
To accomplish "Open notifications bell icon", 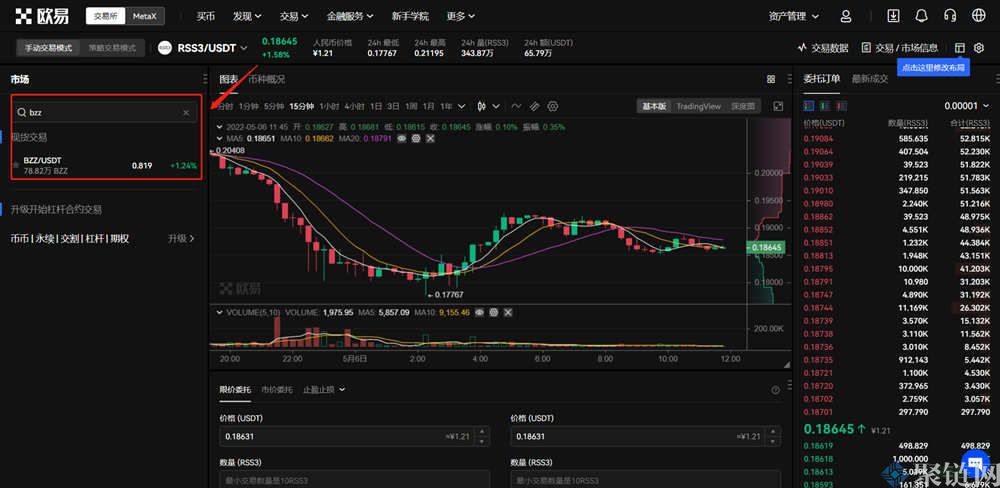I will point(921,16).
